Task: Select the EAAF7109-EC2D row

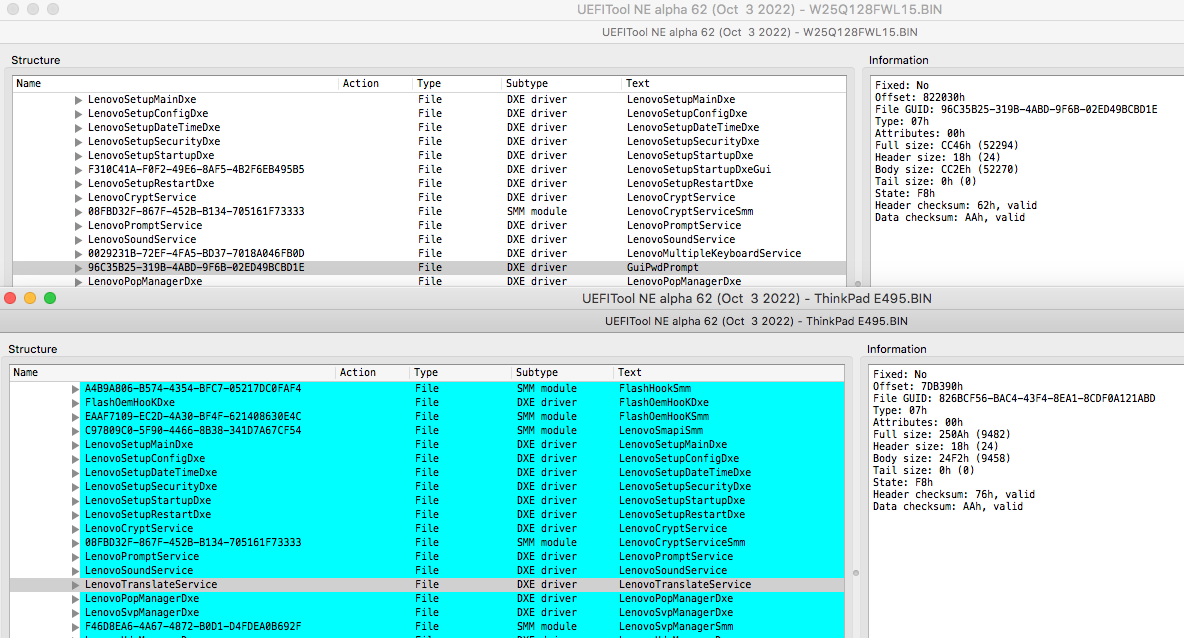Action: tap(427, 416)
